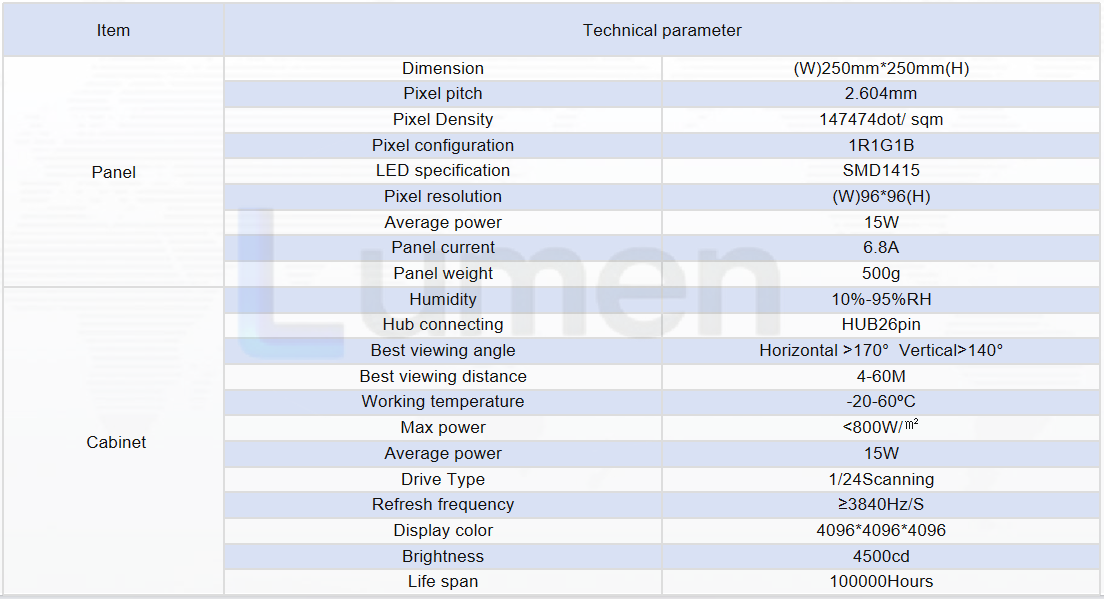Click the Working temperature label
Viewport: 1104px width, 599px height.
(x=443, y=401)
